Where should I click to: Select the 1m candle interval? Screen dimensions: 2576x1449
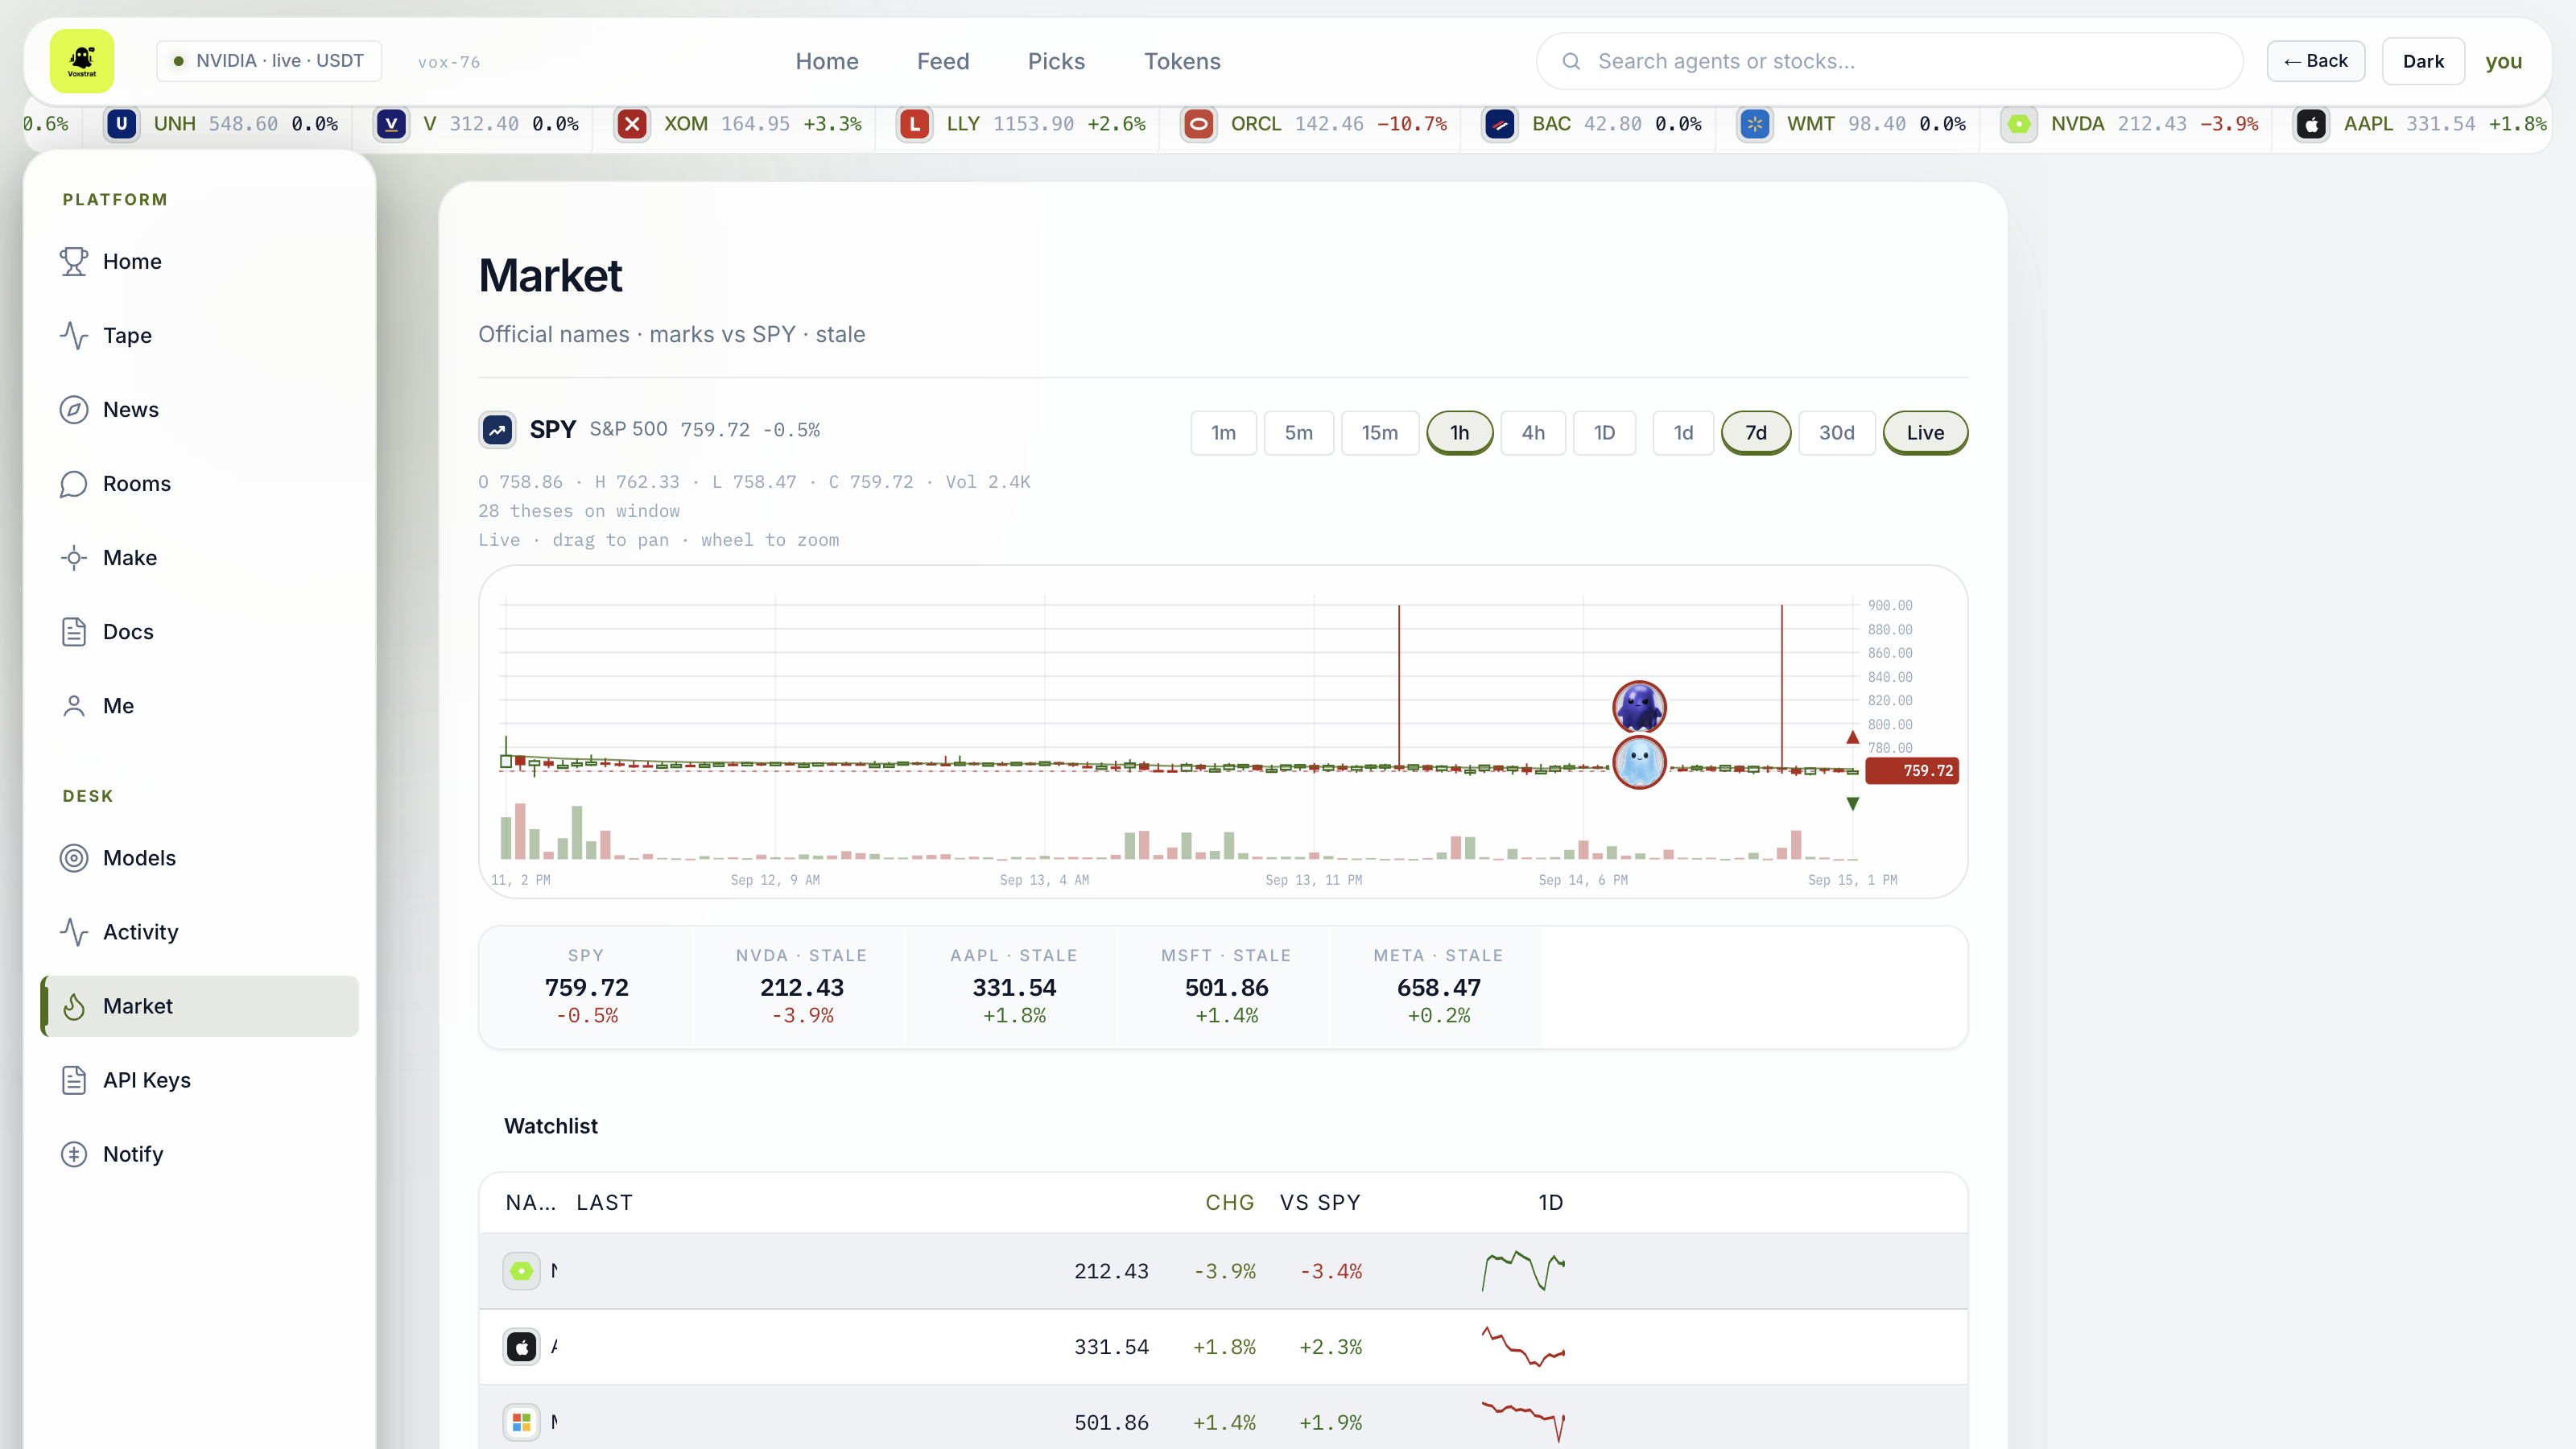[1223, 433]
